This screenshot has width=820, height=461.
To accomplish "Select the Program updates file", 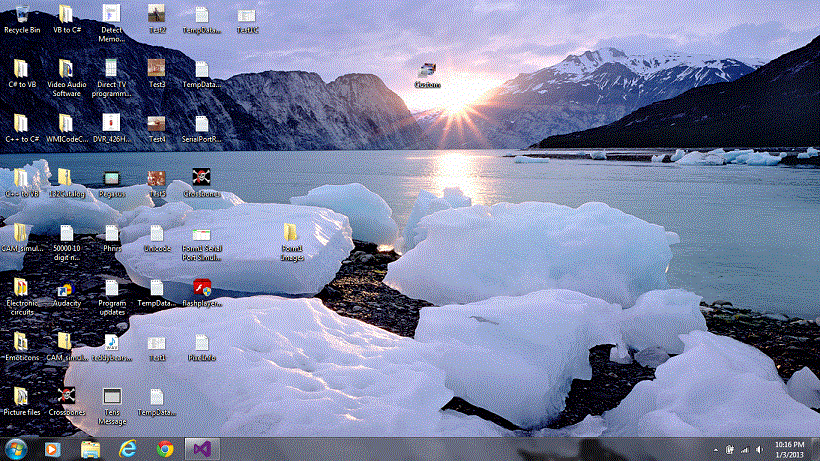I will 111,297.
